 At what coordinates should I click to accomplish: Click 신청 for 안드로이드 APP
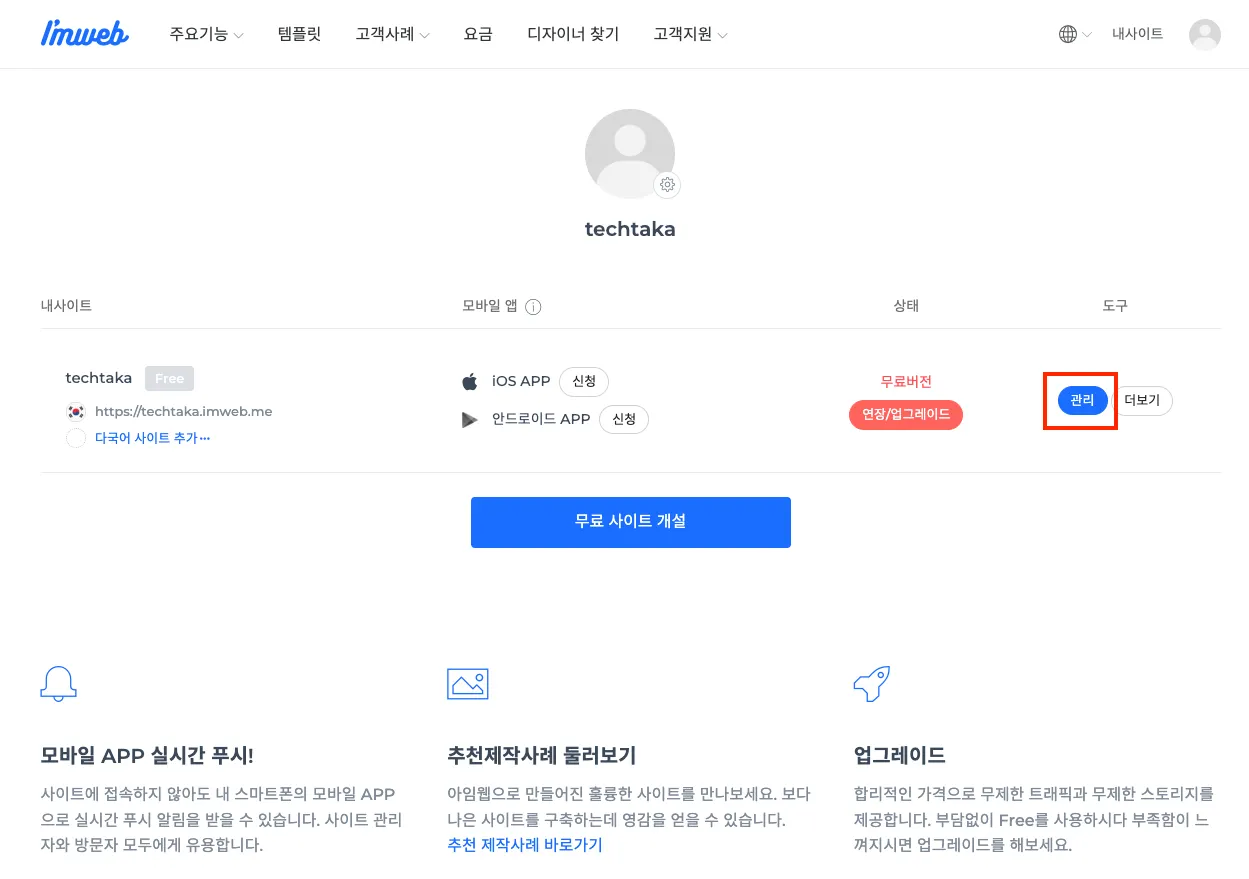pos(624,419)
